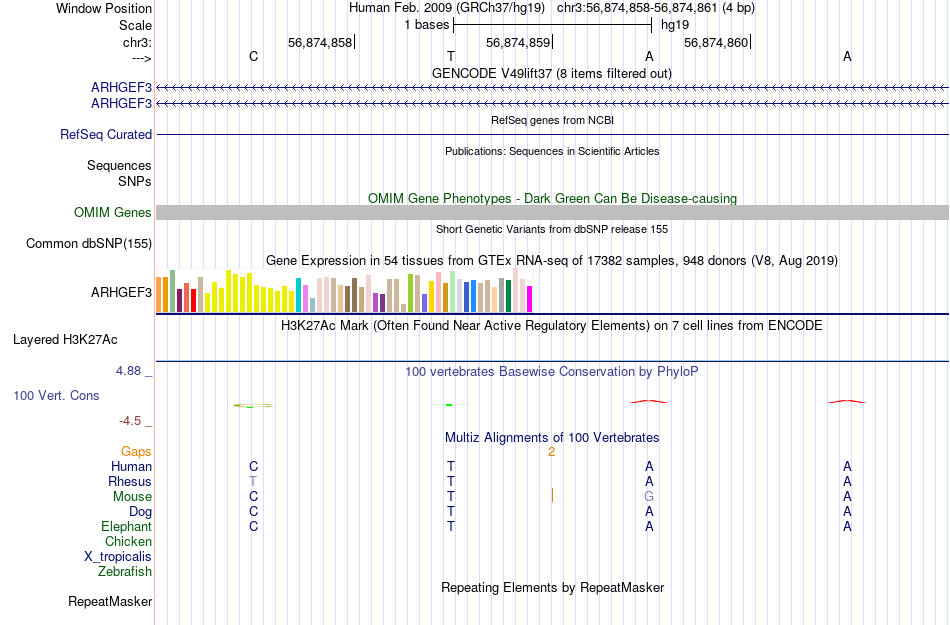Image resolution: width=950 pixels, height=625 pixels.
Task: Click base T in the reference sequence row
Action: [451, 56]
